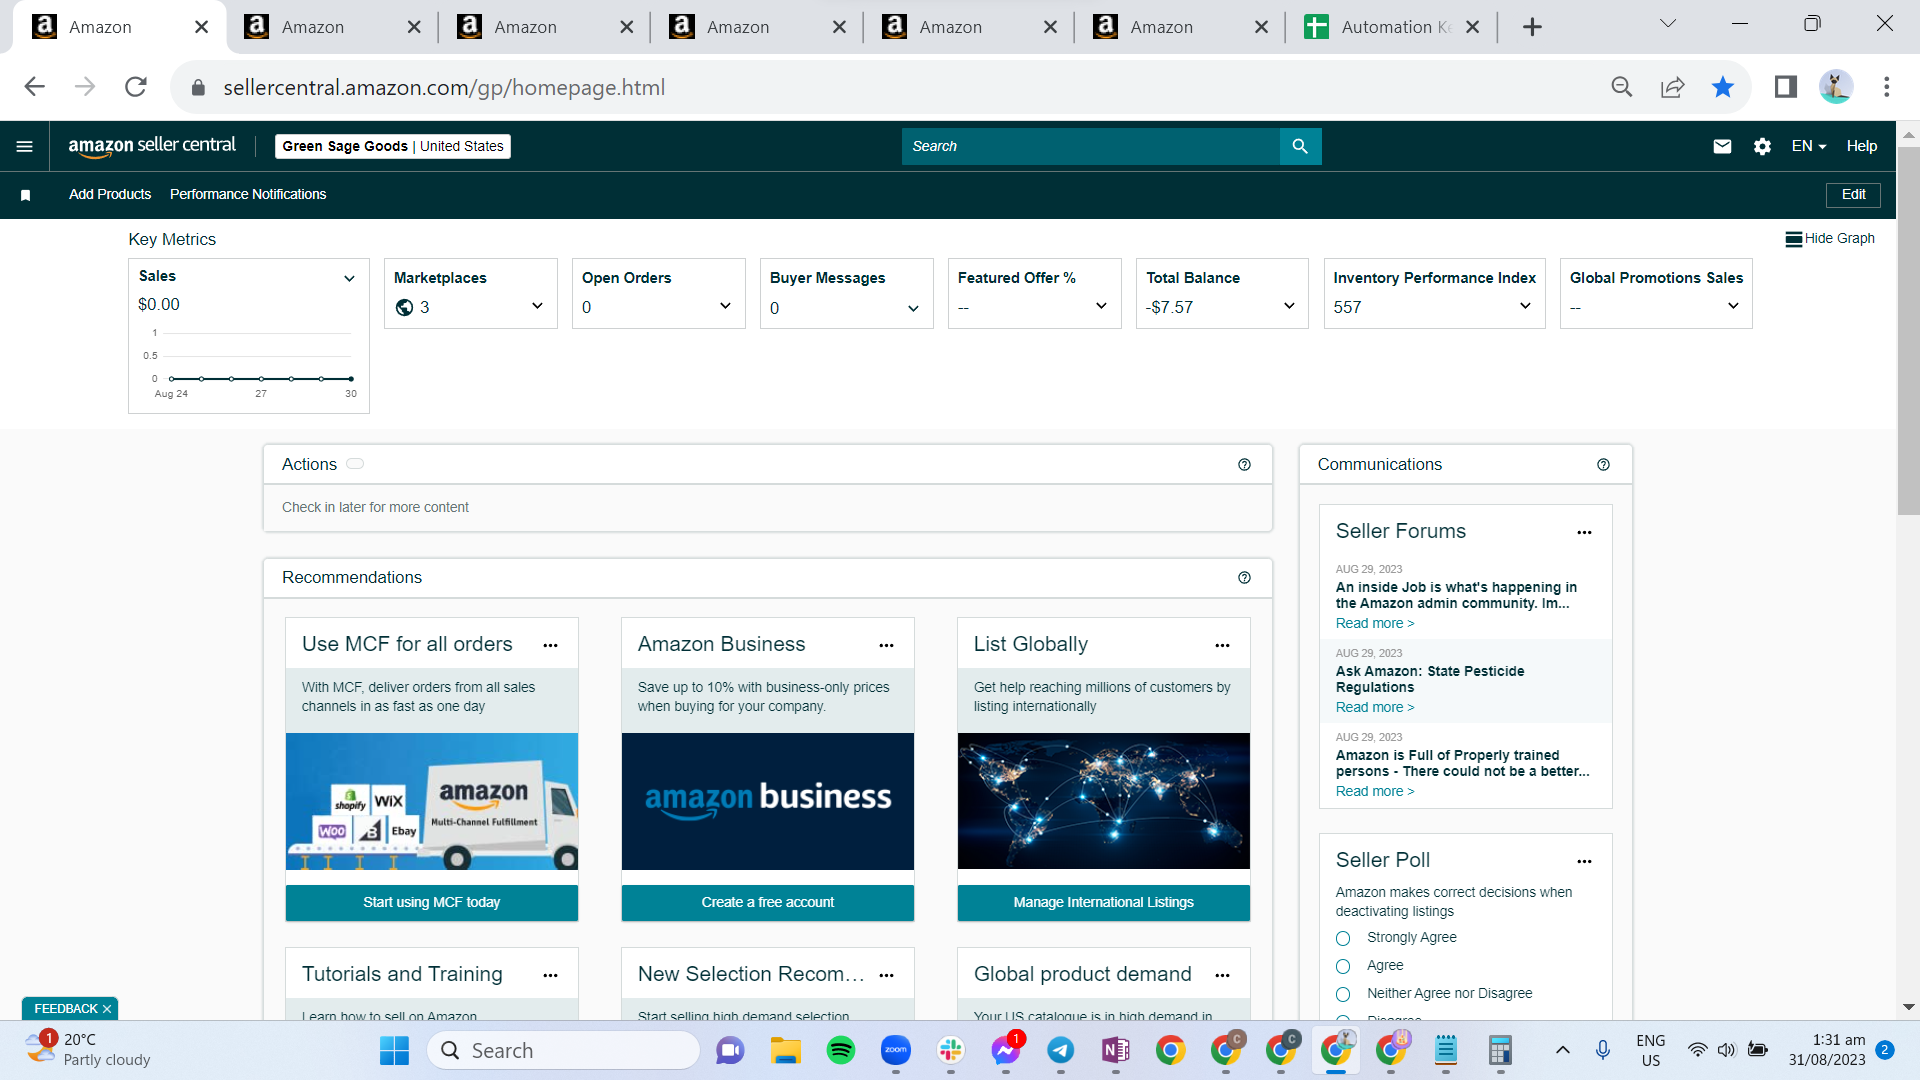Click the search magnifier button
Screen dimensions: 1920x1080
point(1300,146)
